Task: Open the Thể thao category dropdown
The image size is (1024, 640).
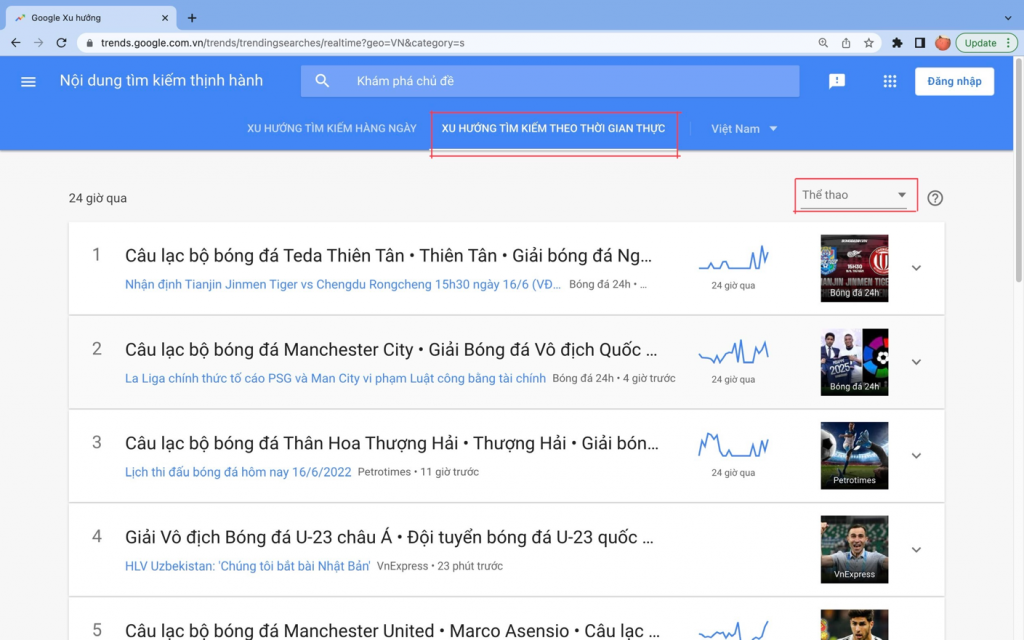Action: click(854, 195)
